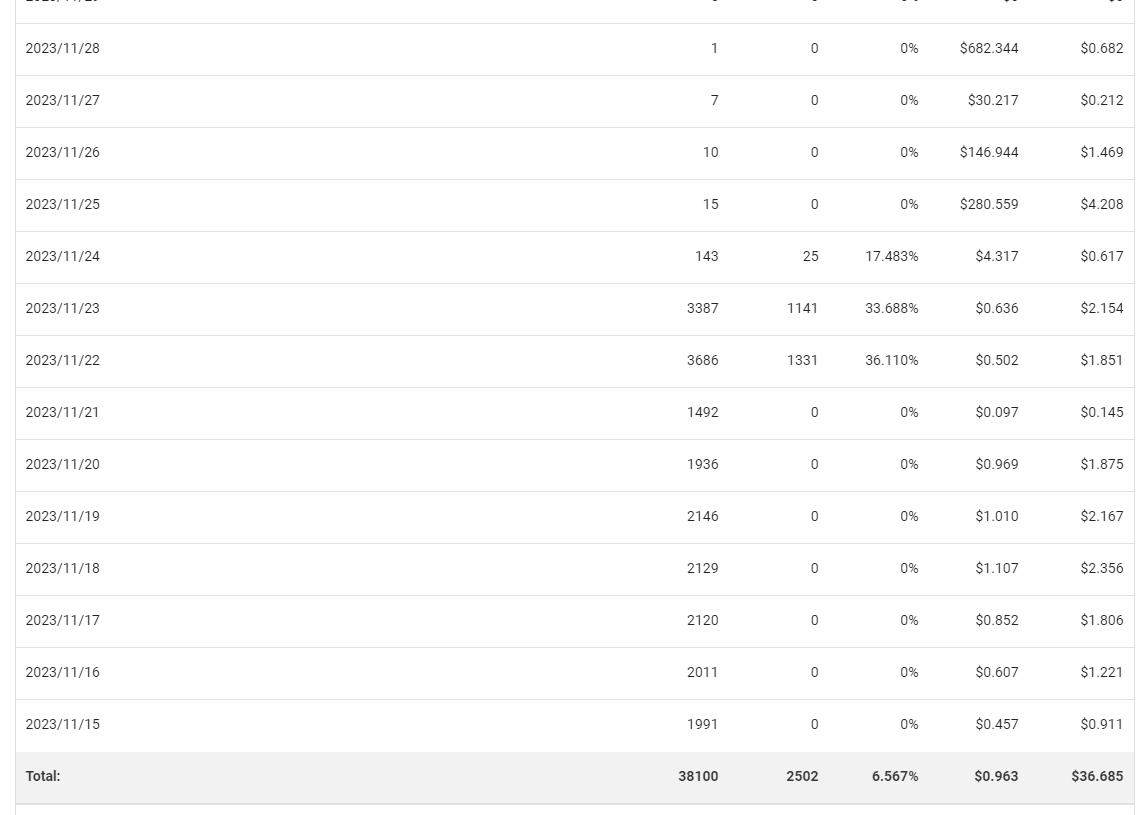This screenshot has width=1143, height=815.
Task: Select the $2.167 amount cell
Action: point(1101,516)
